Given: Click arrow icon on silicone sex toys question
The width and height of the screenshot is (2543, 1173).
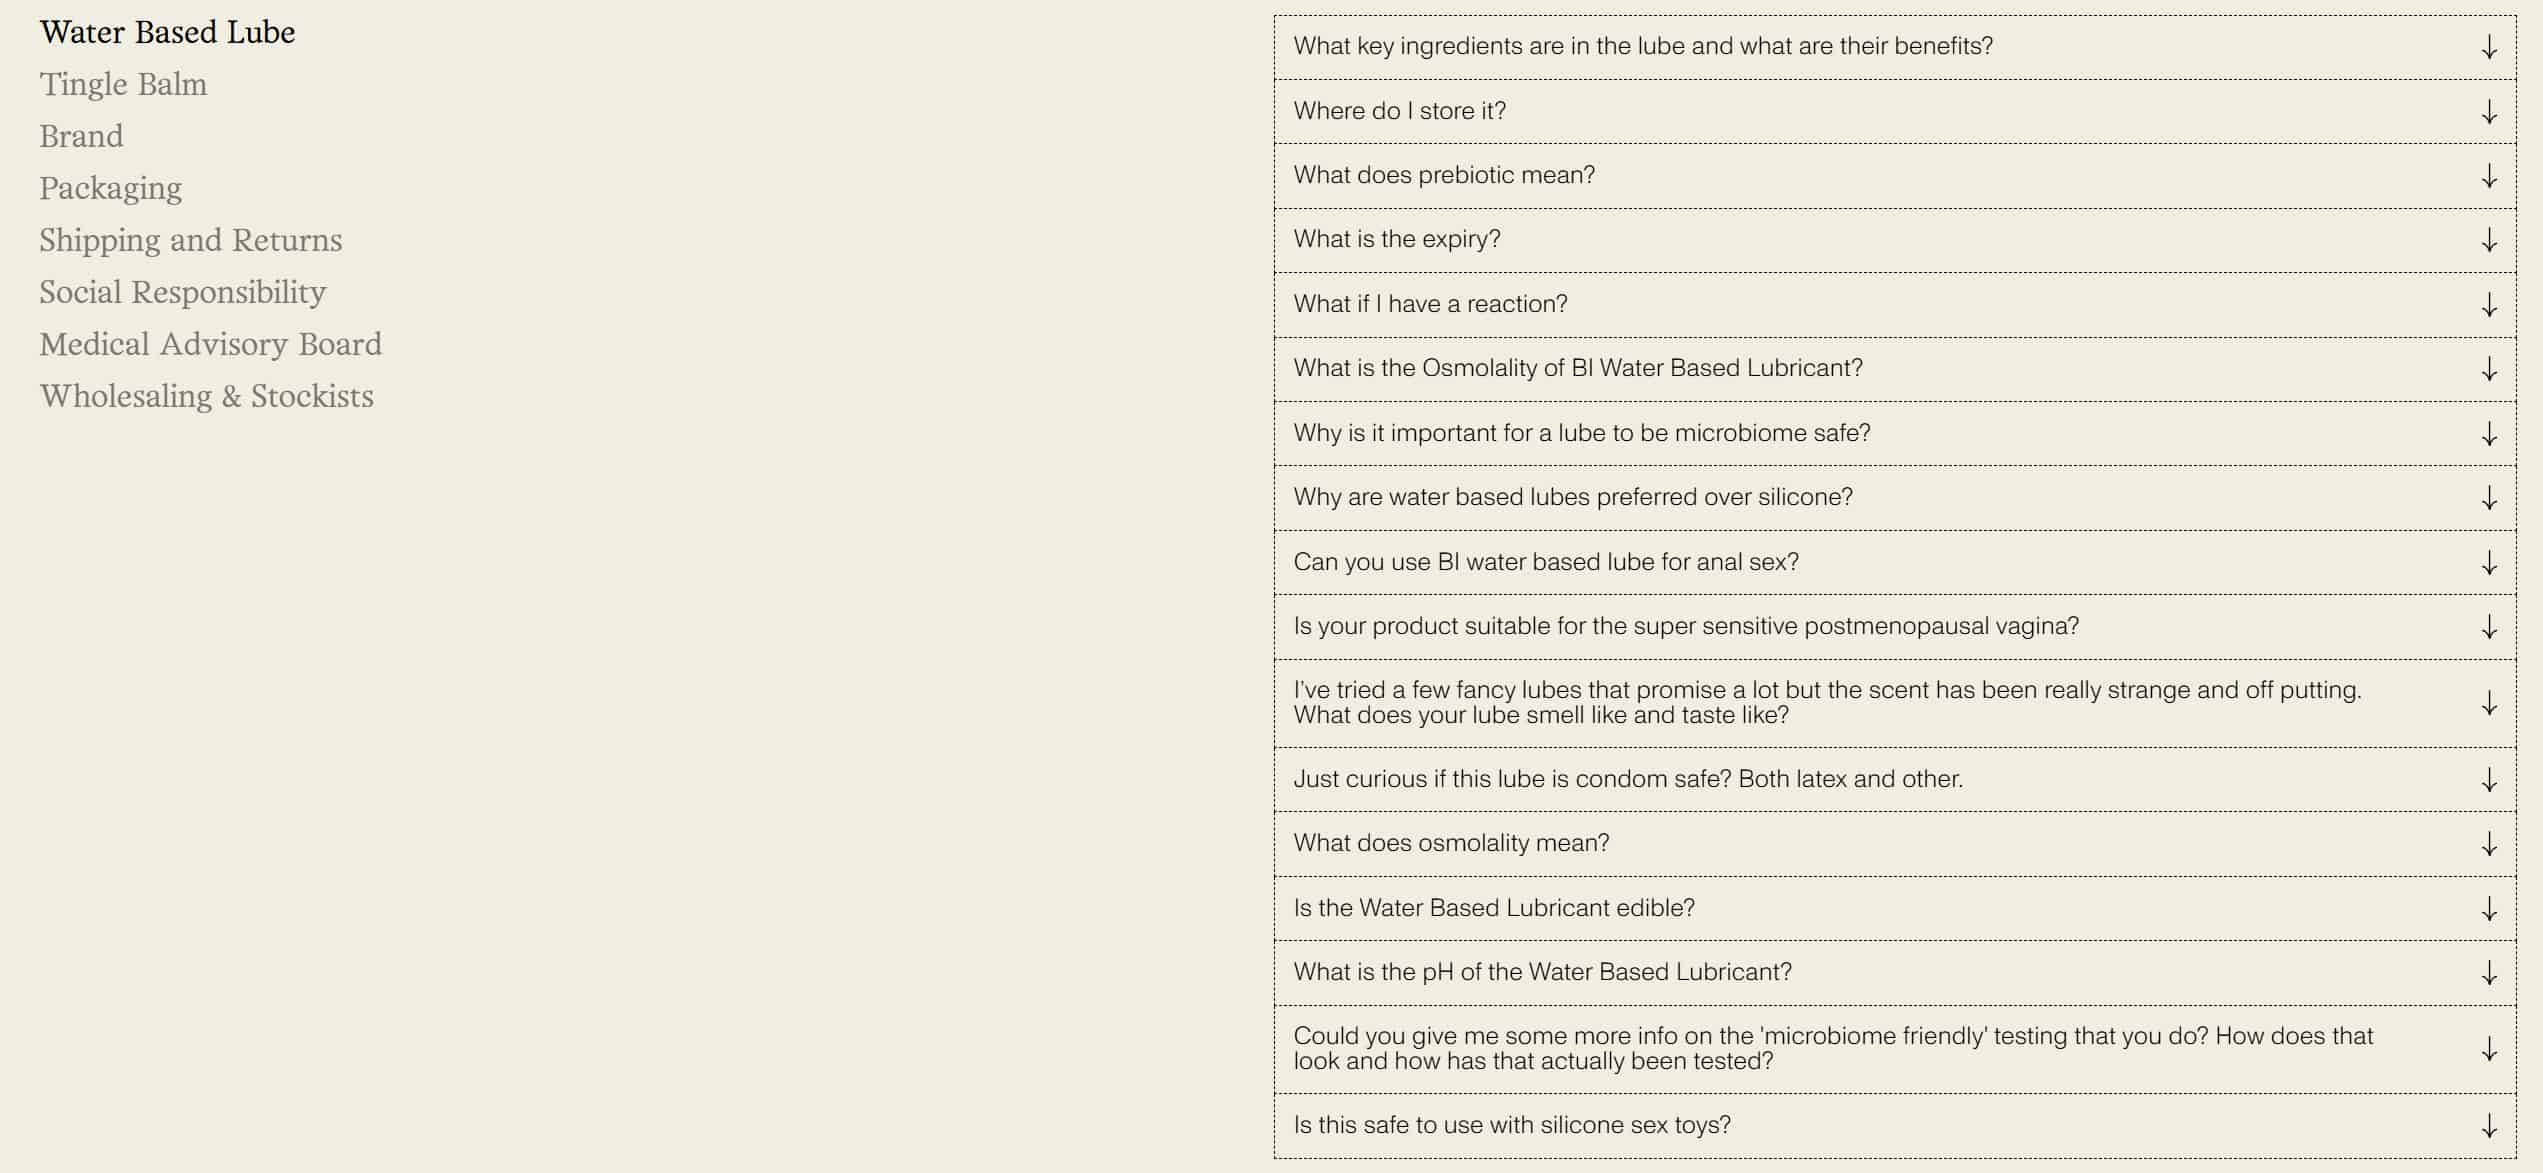Looking at the screenshot, I should tap(2489, 1126).
